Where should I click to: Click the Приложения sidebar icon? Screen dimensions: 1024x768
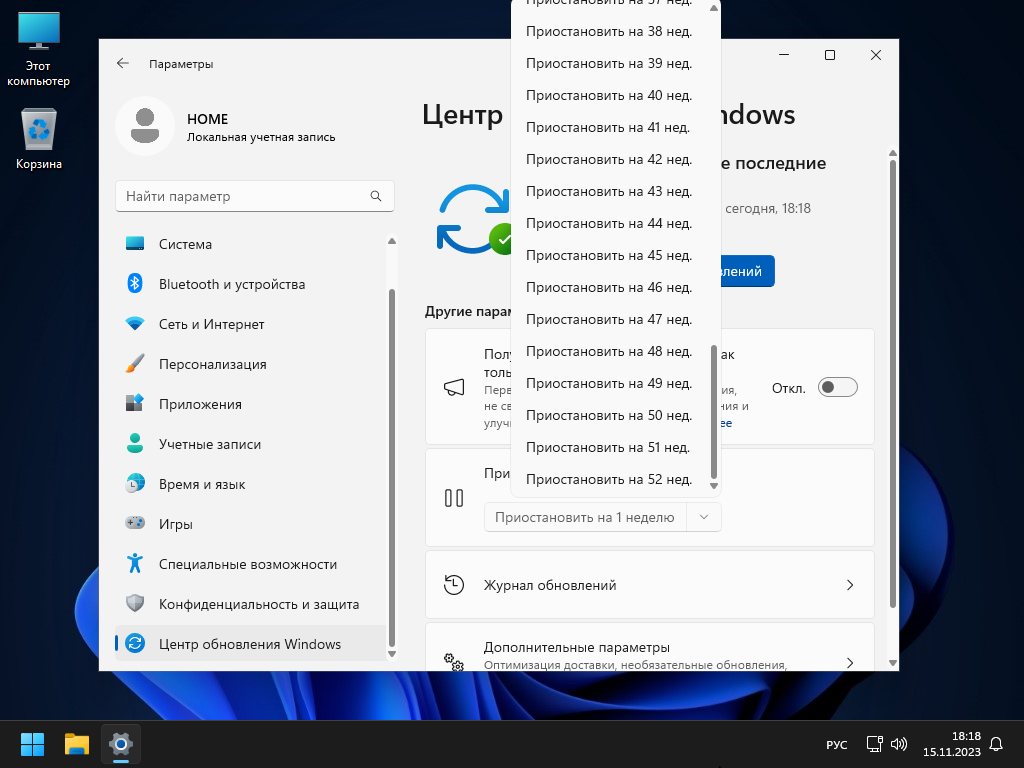pos(135,404)
